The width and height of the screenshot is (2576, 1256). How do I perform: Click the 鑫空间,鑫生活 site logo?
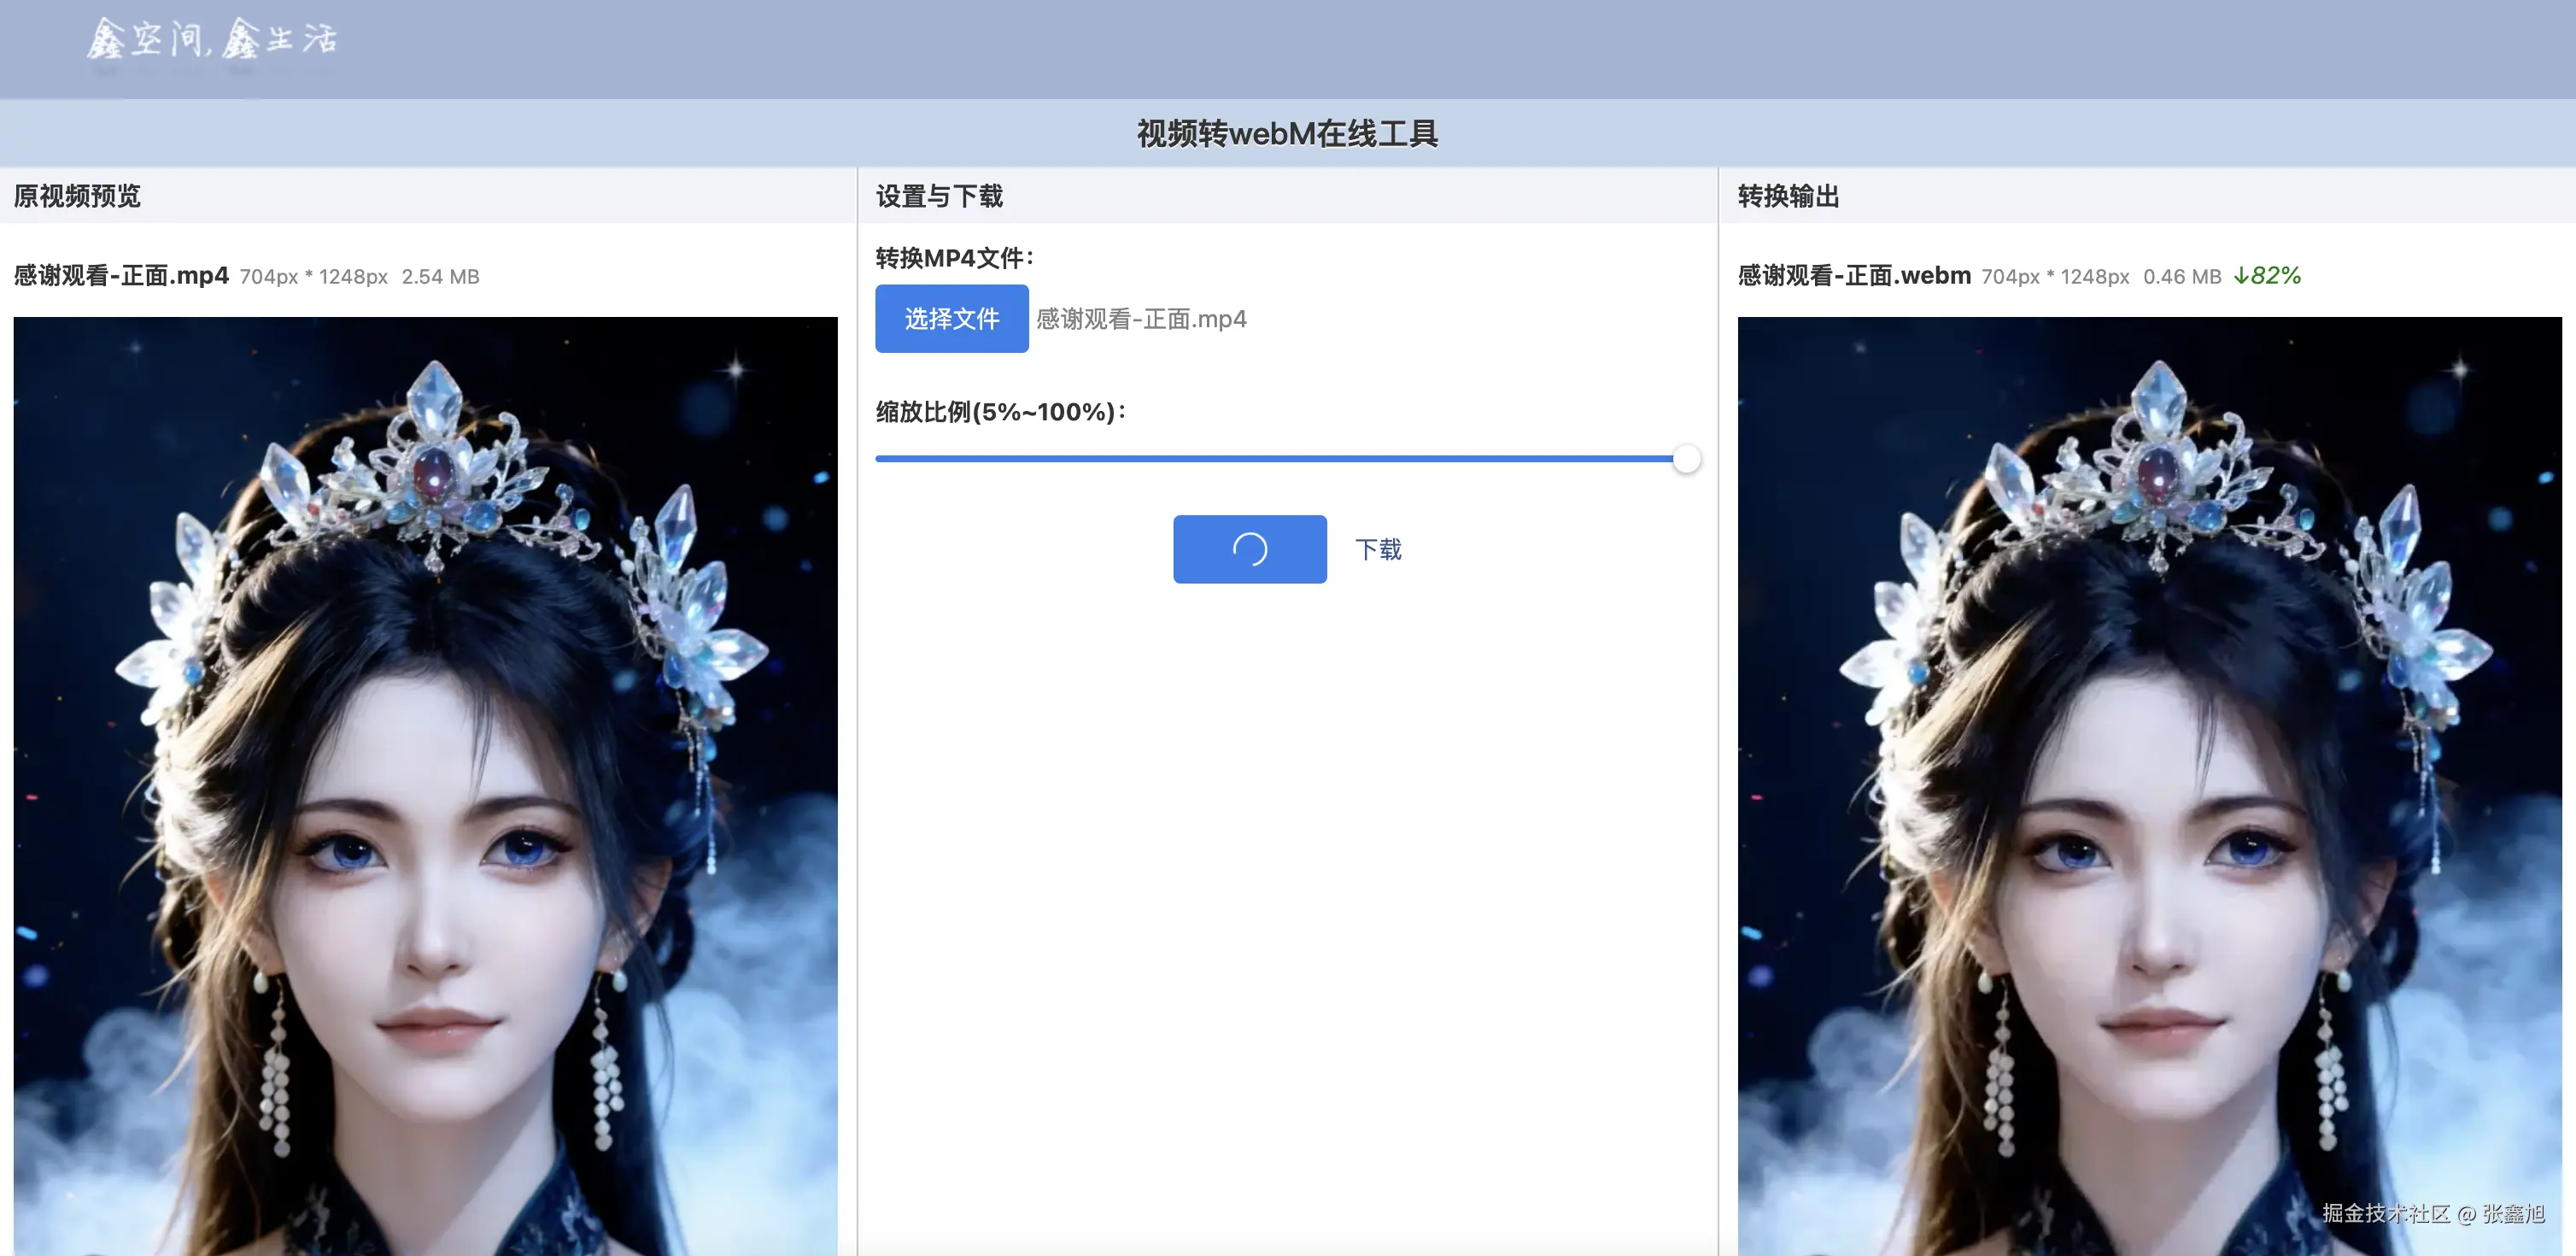pos(210,42)
